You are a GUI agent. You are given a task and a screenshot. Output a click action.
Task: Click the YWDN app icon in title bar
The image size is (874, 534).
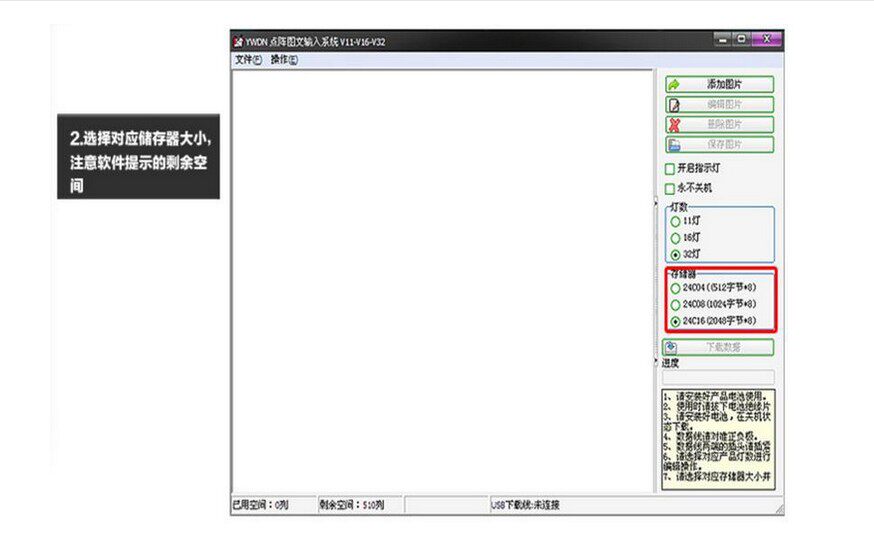pos(239,42)
